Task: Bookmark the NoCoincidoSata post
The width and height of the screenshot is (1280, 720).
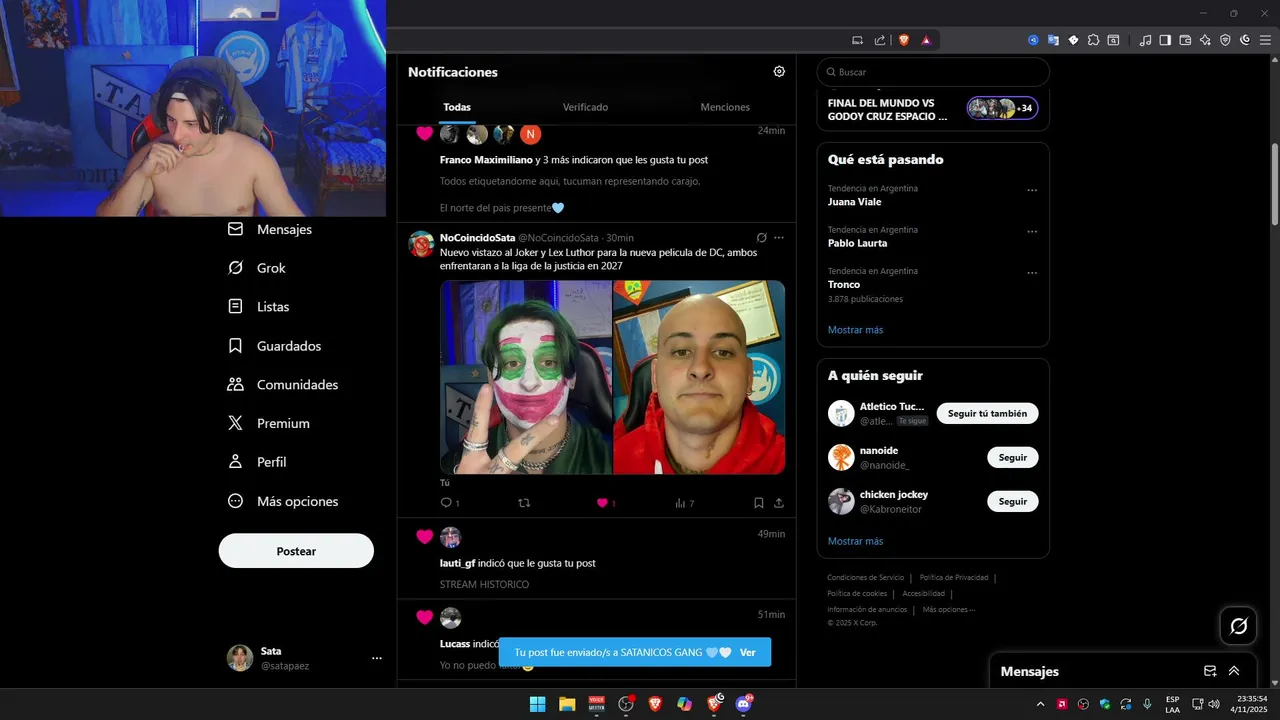Action: click(759, 503)
